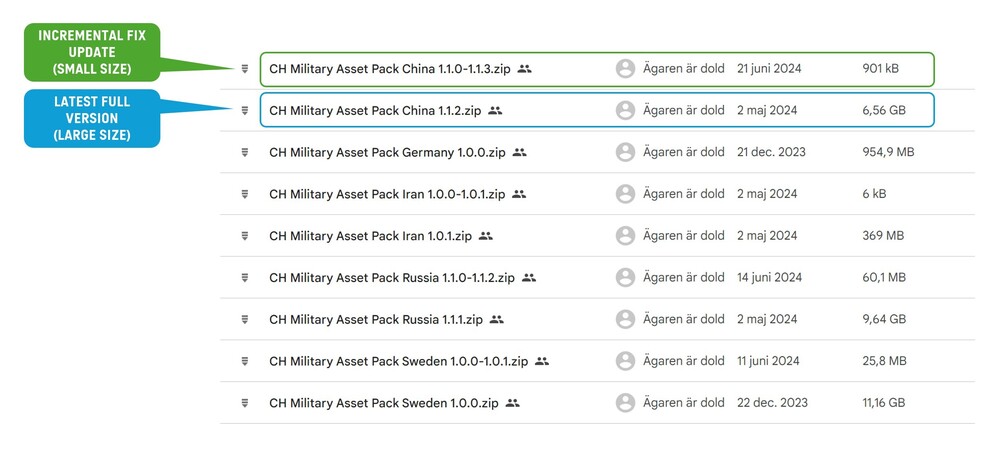Click zip icon beside Sweden 1.0.0 file
1000x449 pixels.
point(244,403)
